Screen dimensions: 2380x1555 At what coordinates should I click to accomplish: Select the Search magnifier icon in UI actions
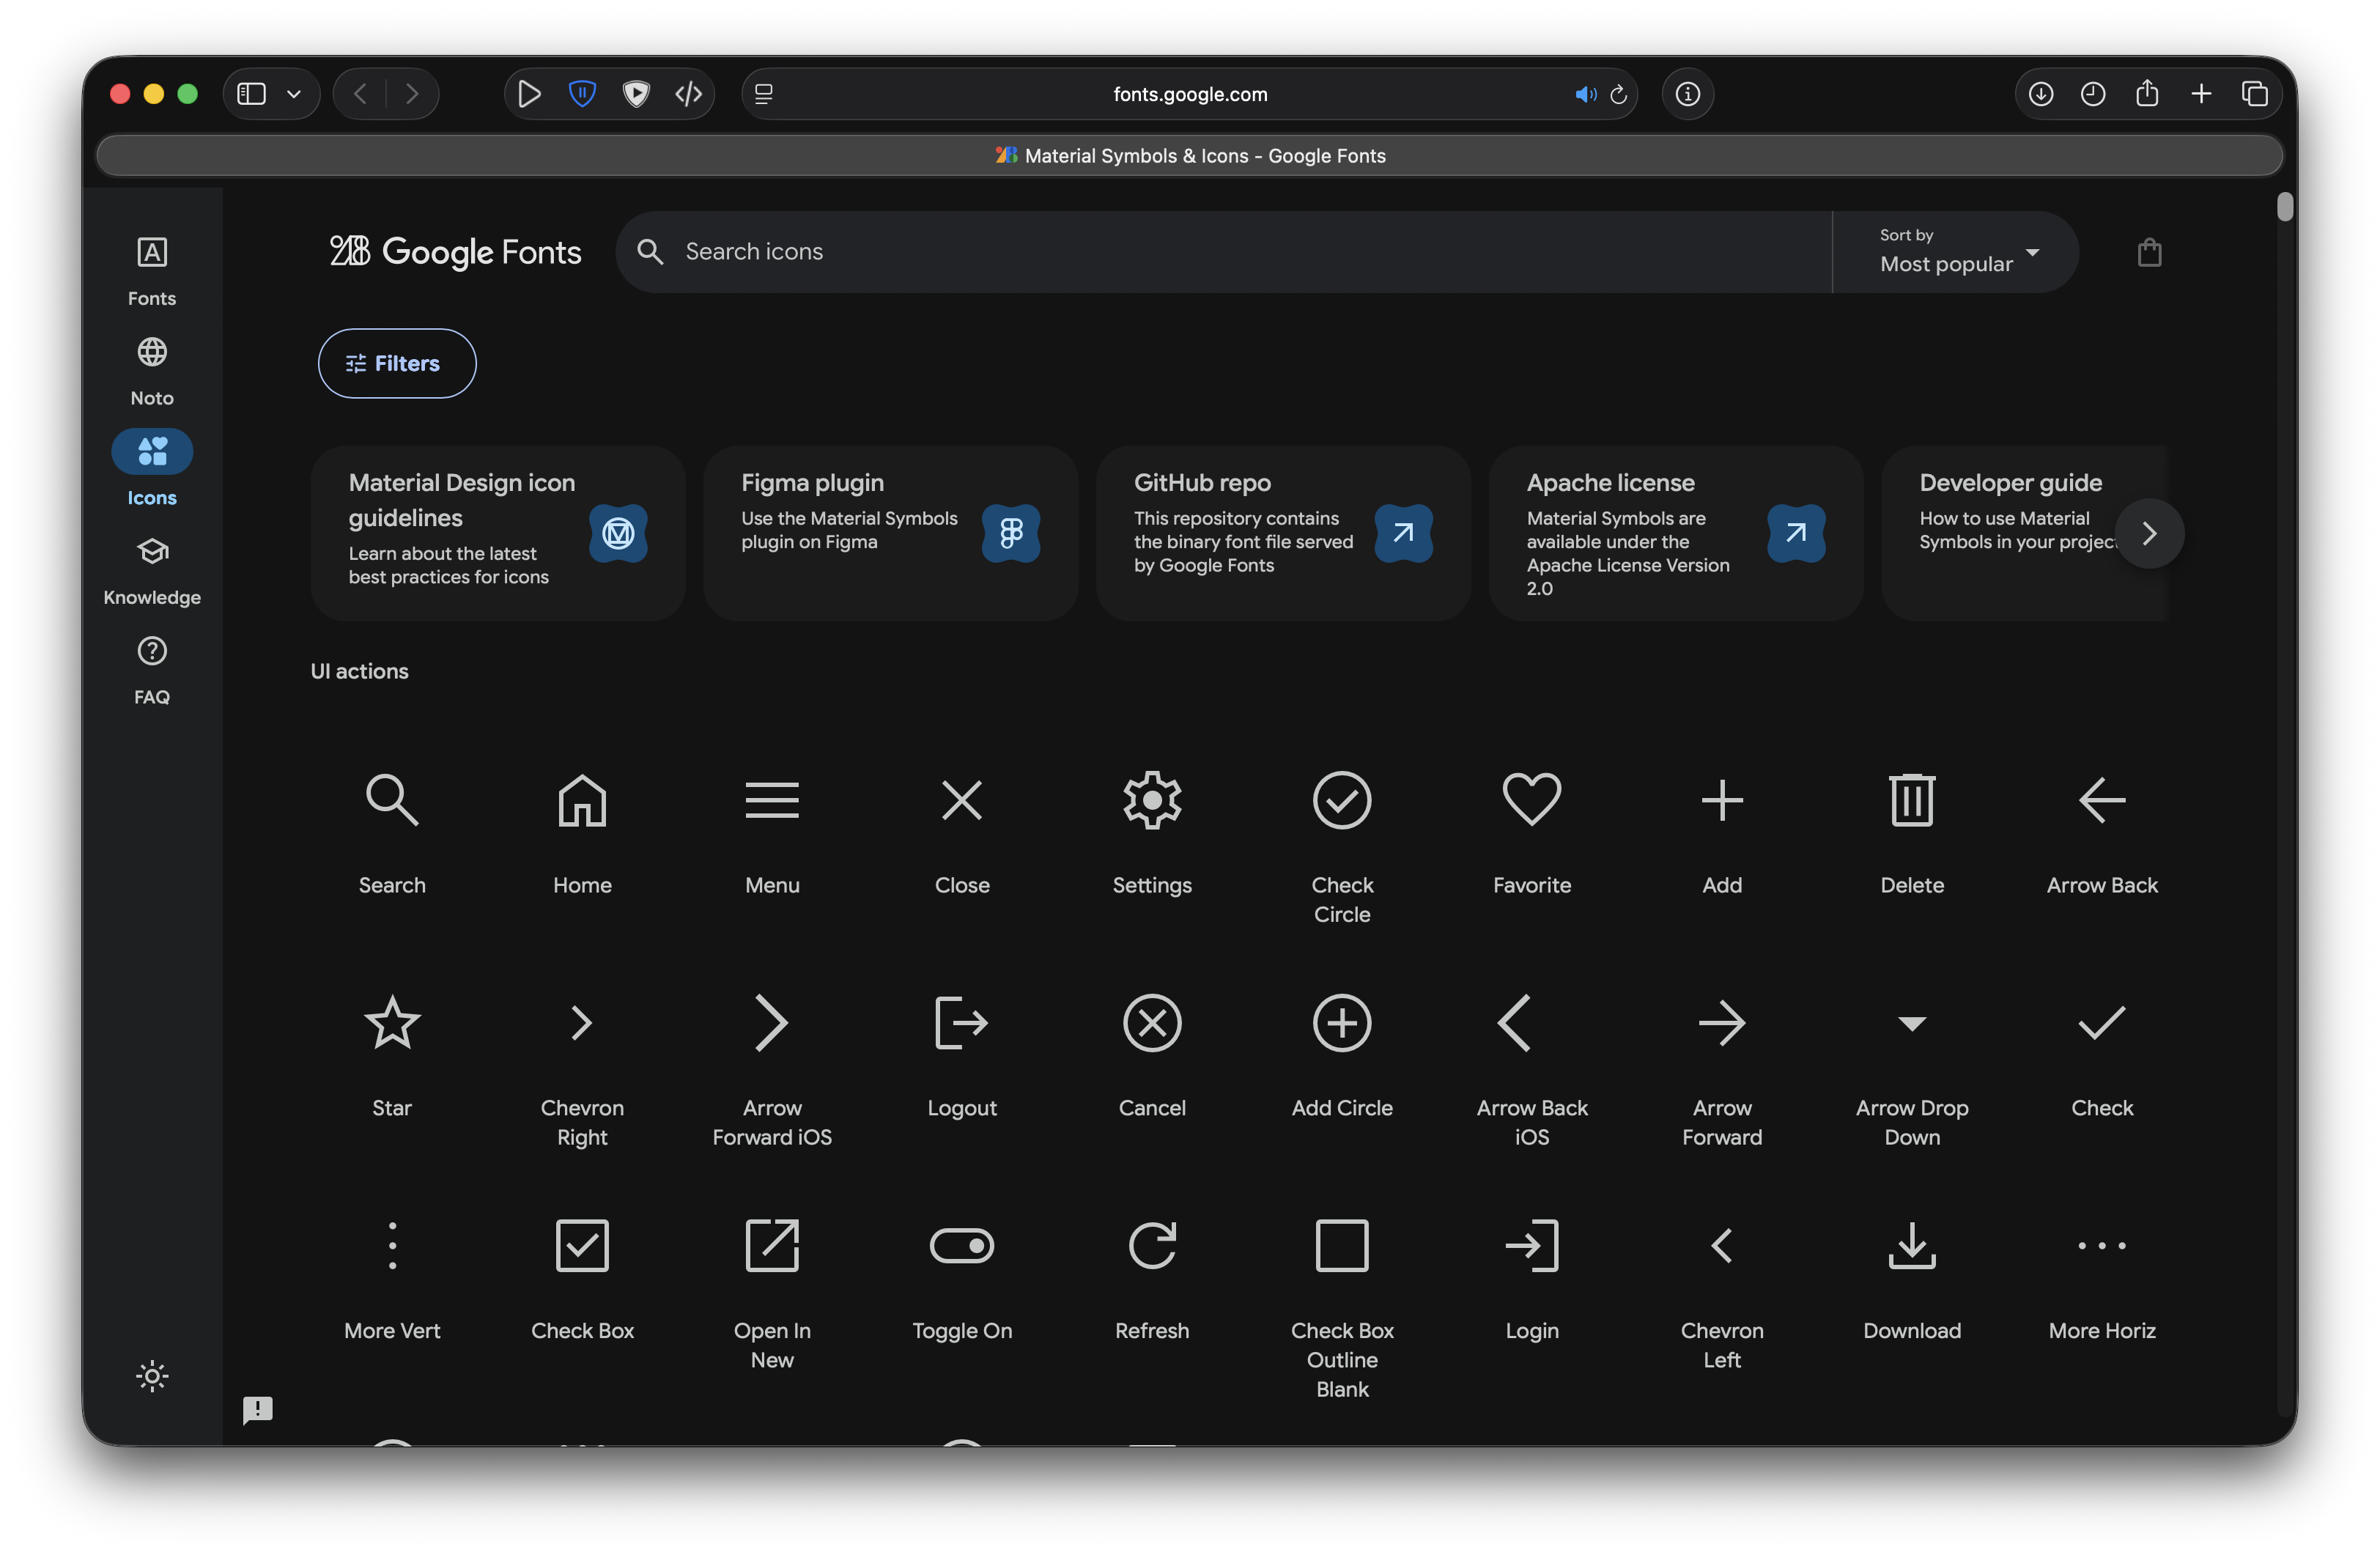point(392,799)
